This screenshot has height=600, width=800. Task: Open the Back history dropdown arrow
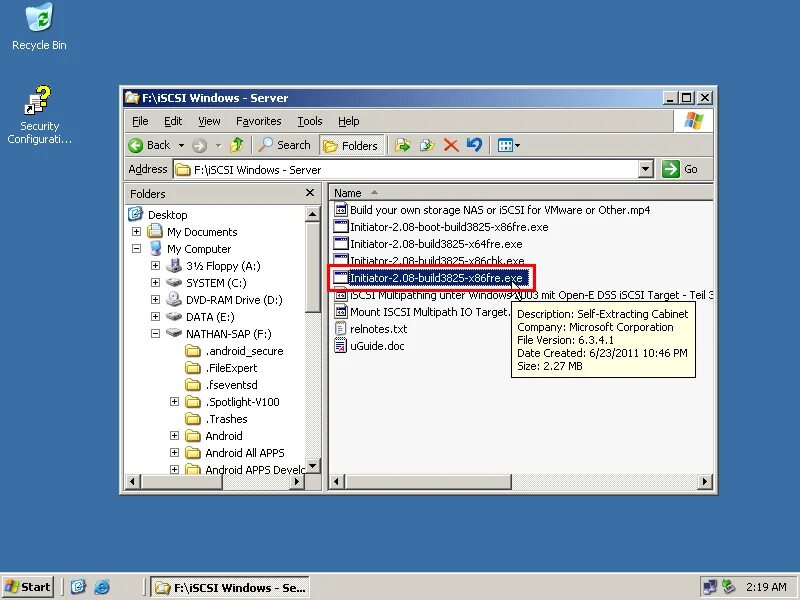coord(181,145)
